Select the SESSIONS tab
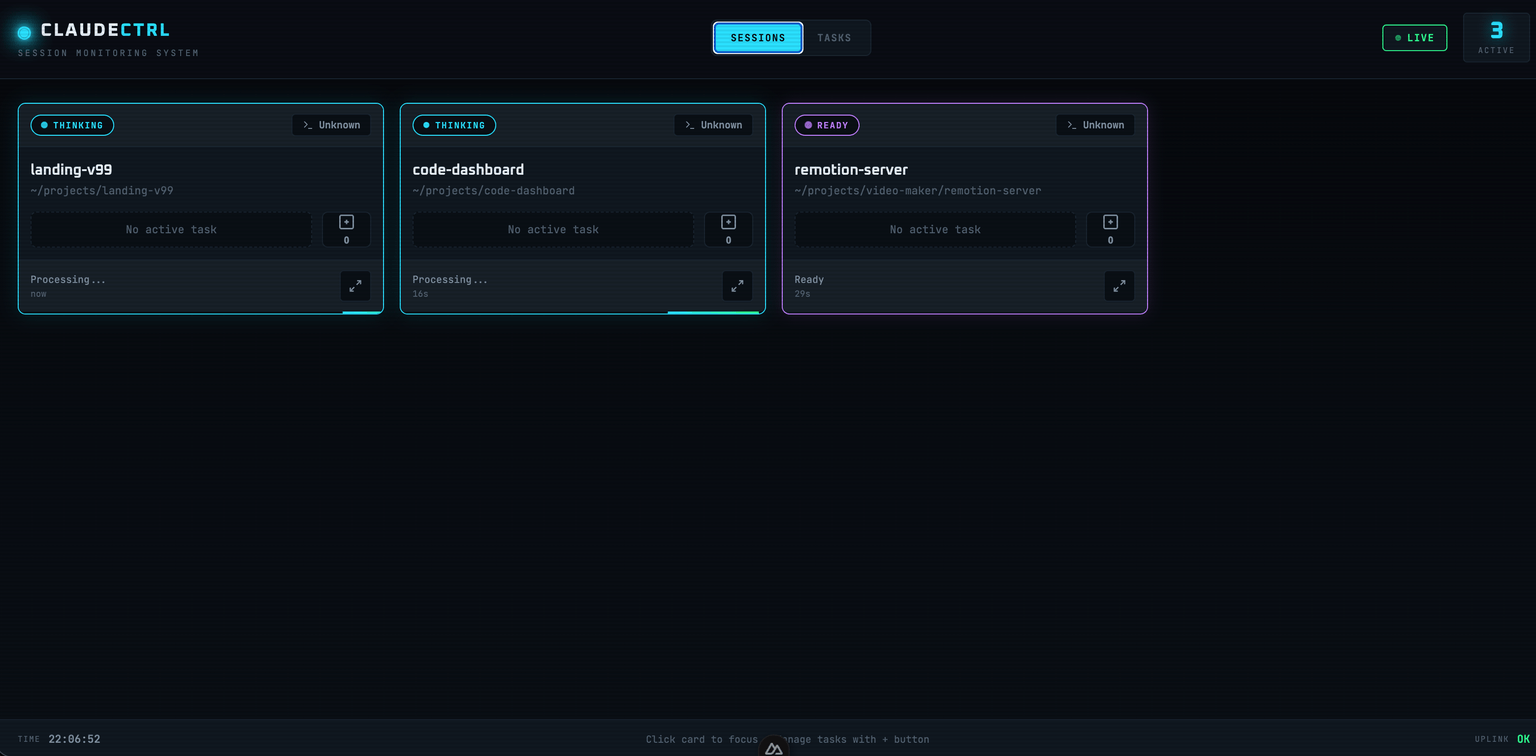 pos(757,37)
